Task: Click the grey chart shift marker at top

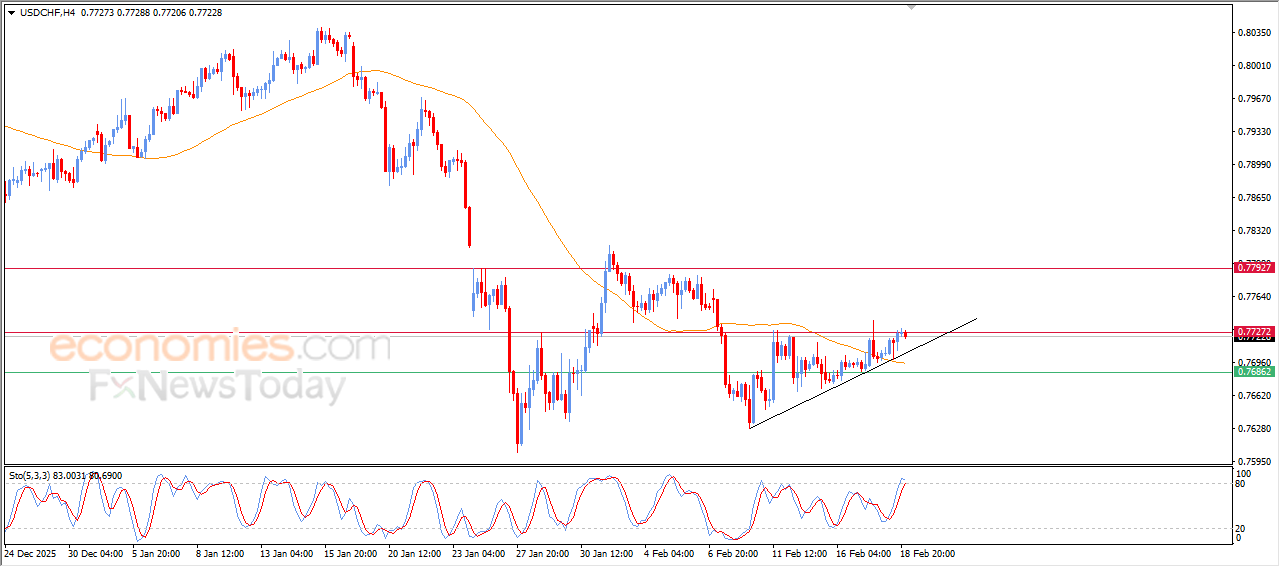Action: 911,7
